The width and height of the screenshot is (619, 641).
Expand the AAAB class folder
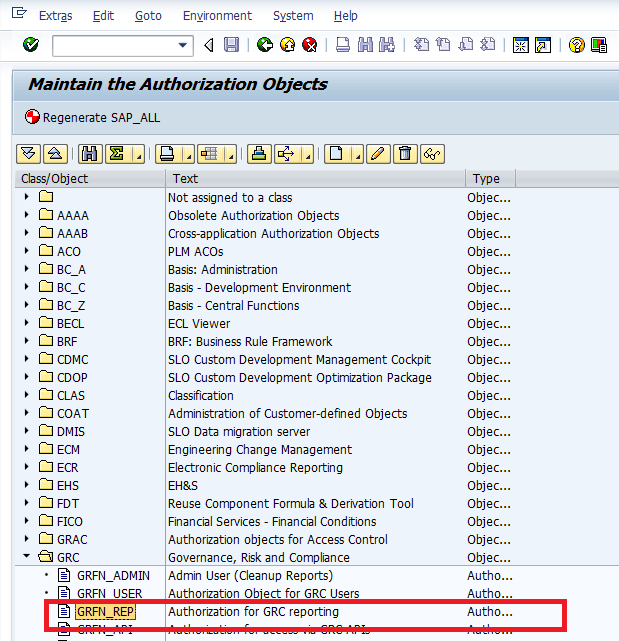pyautogui.click(x=27, y=234)
